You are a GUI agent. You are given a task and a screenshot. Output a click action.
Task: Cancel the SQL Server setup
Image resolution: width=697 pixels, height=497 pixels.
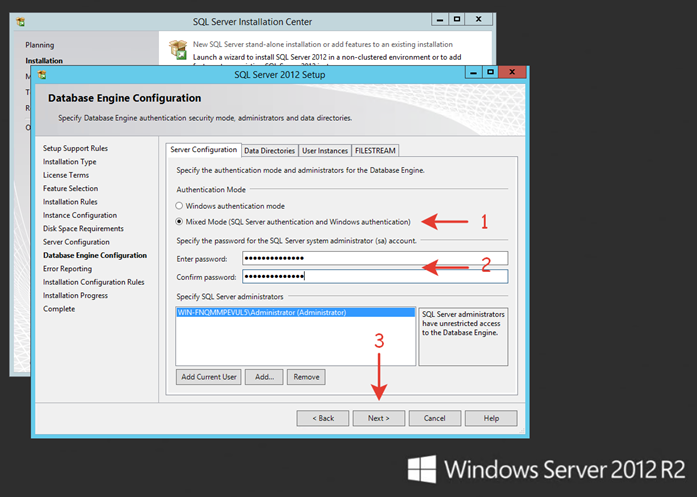(435, 418)
